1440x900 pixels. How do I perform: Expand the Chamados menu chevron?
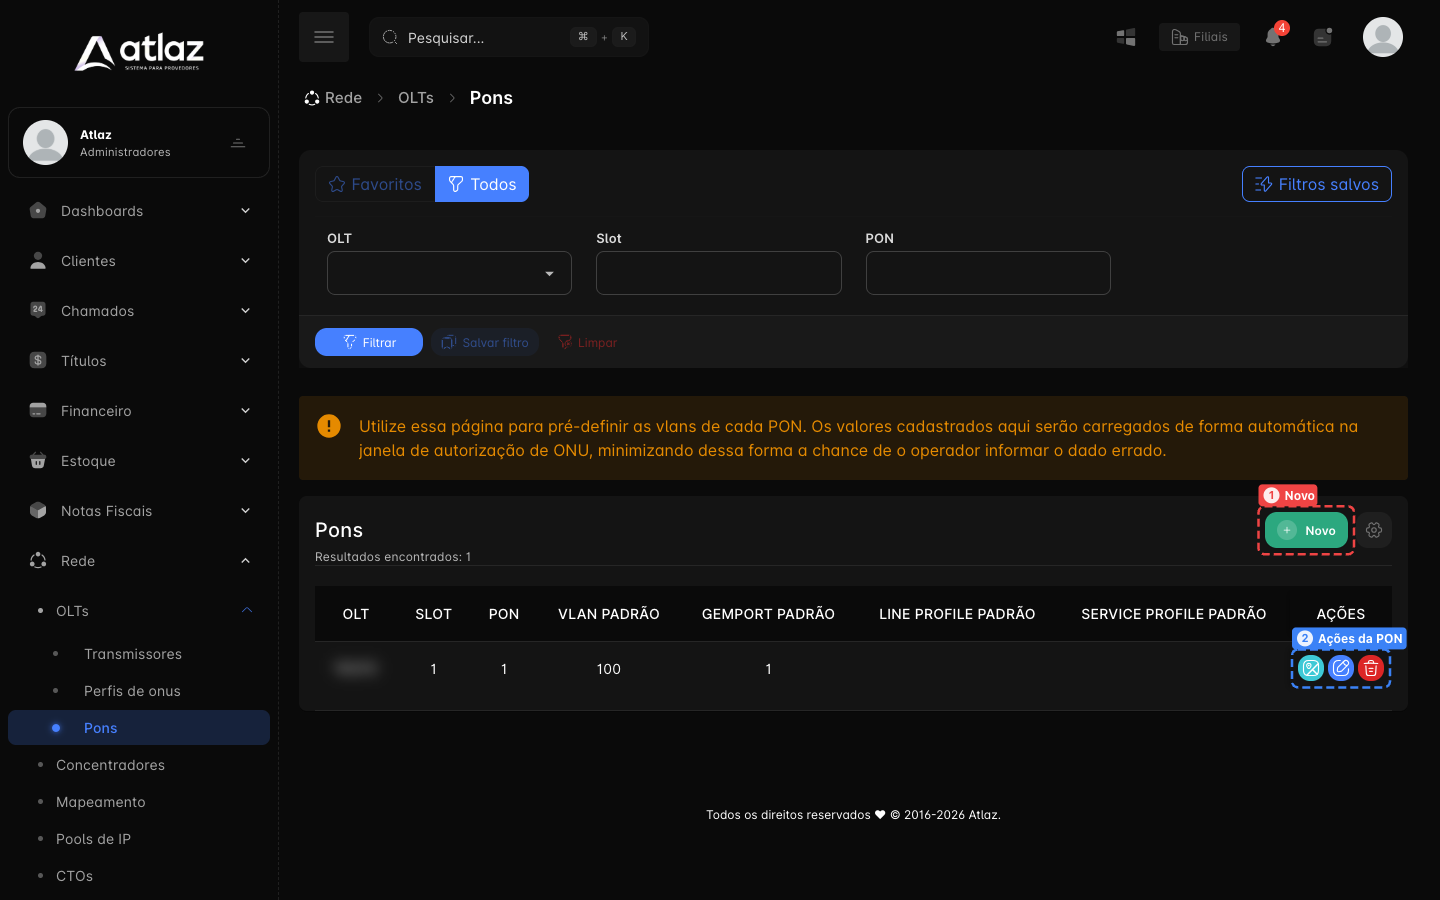coord(245,310)
